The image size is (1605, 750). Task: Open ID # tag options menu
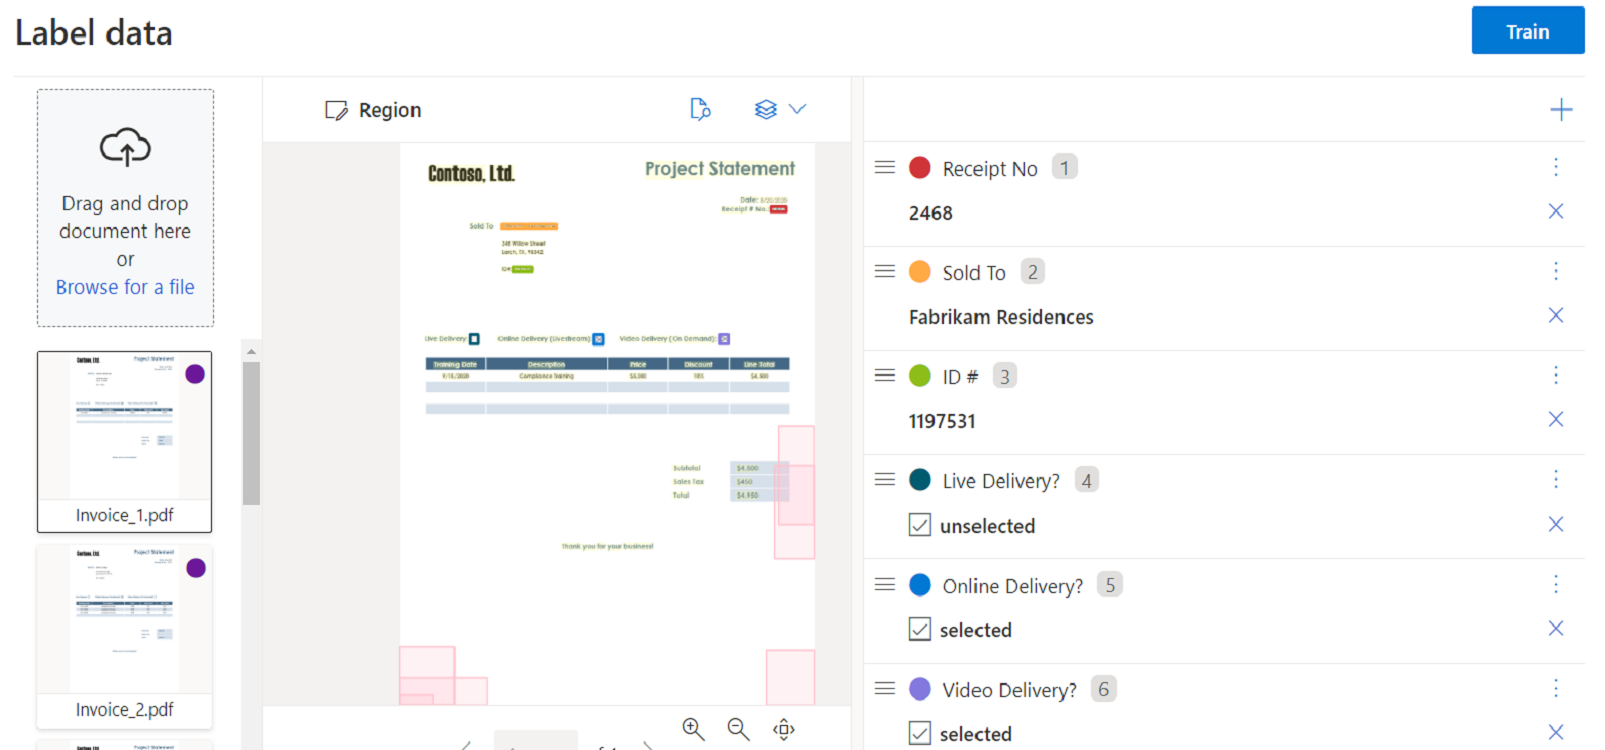click(x=1556, y=375)
